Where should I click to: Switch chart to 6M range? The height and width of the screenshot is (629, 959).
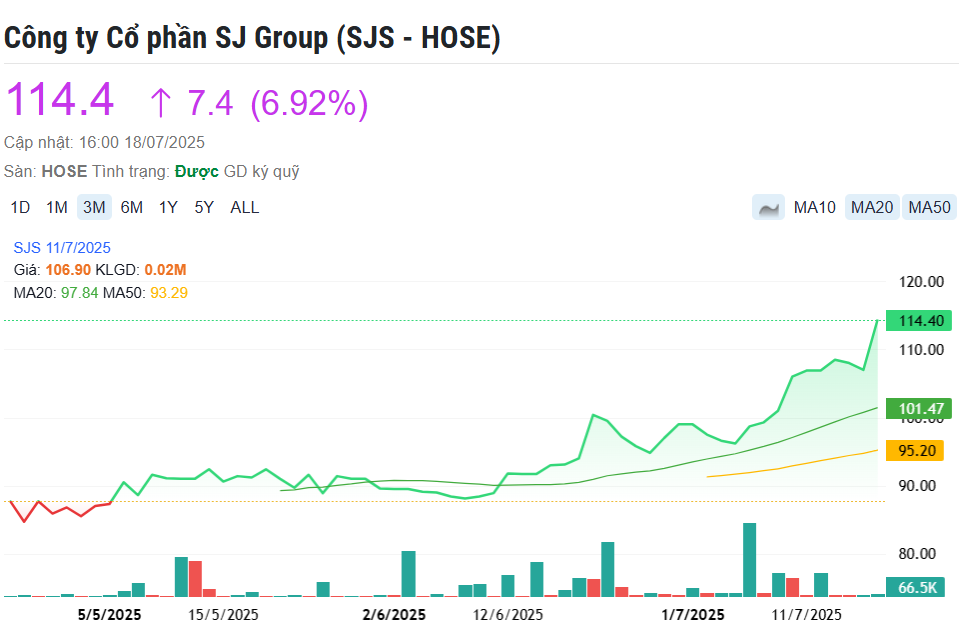pyautogui.click(x=131, y=207)
